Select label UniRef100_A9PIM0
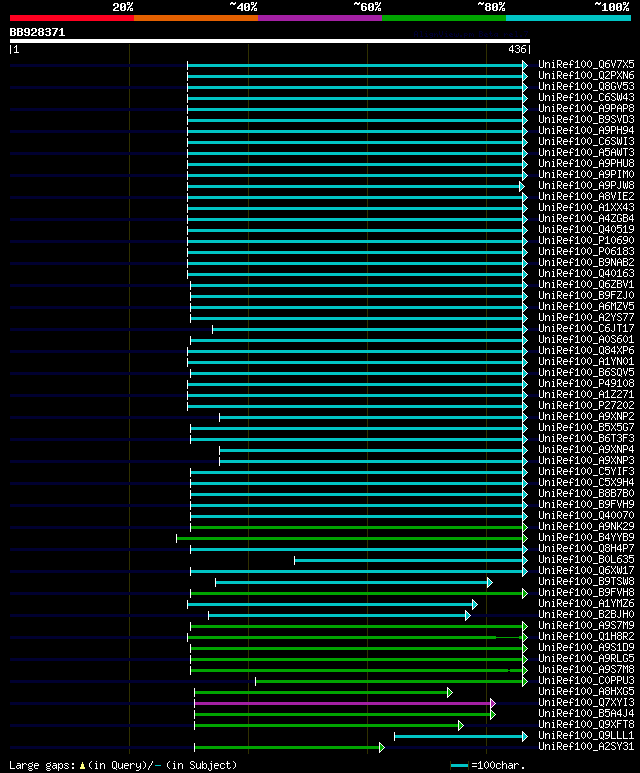 coord(586,175)
